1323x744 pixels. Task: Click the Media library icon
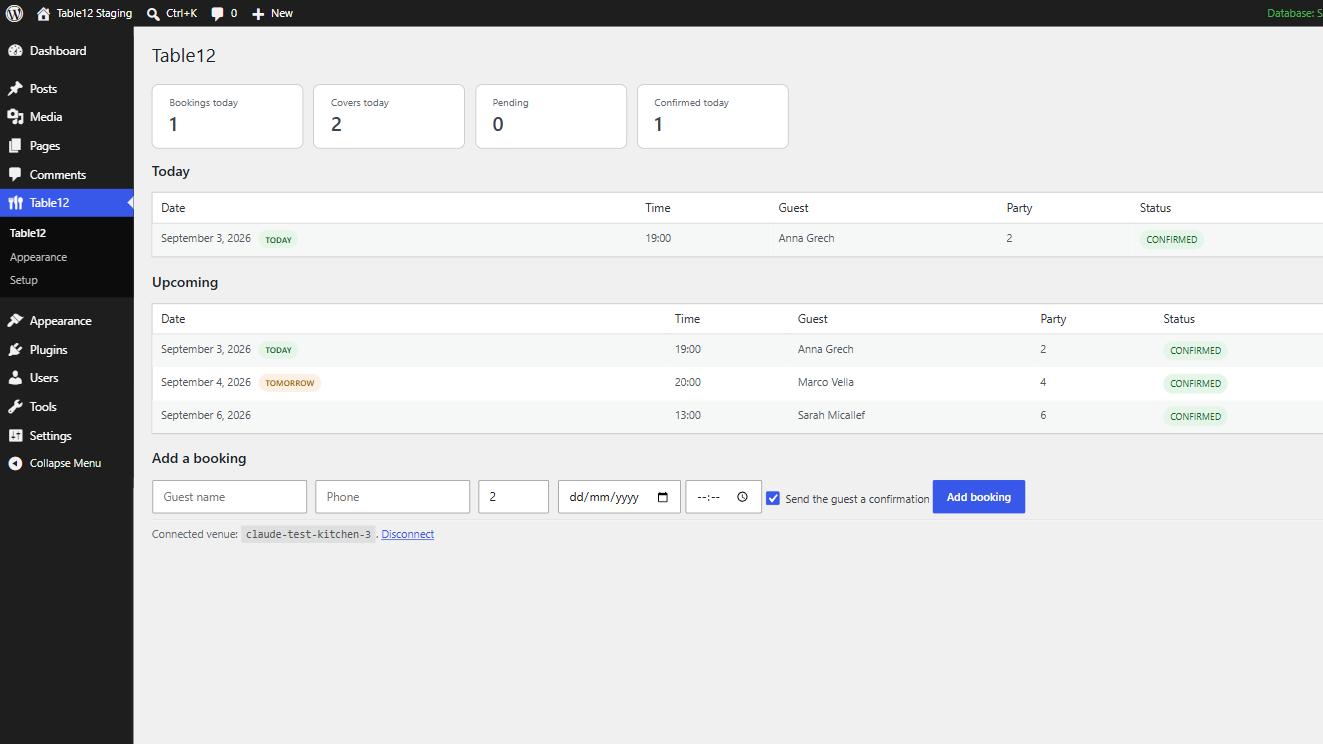pos(15,117)
